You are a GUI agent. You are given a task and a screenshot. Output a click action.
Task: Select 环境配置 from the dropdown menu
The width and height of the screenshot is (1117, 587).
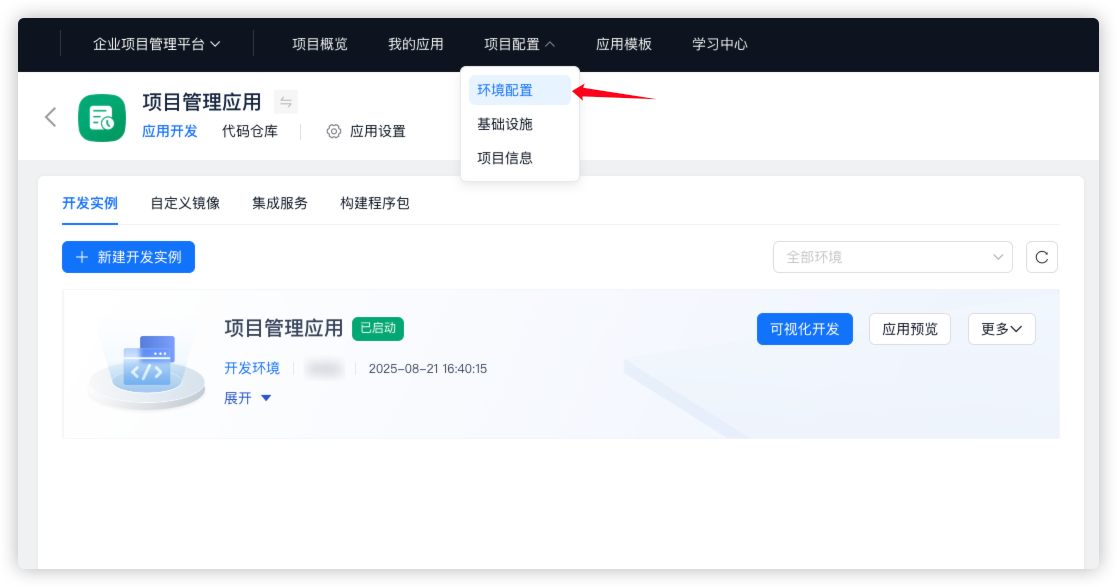505,90
